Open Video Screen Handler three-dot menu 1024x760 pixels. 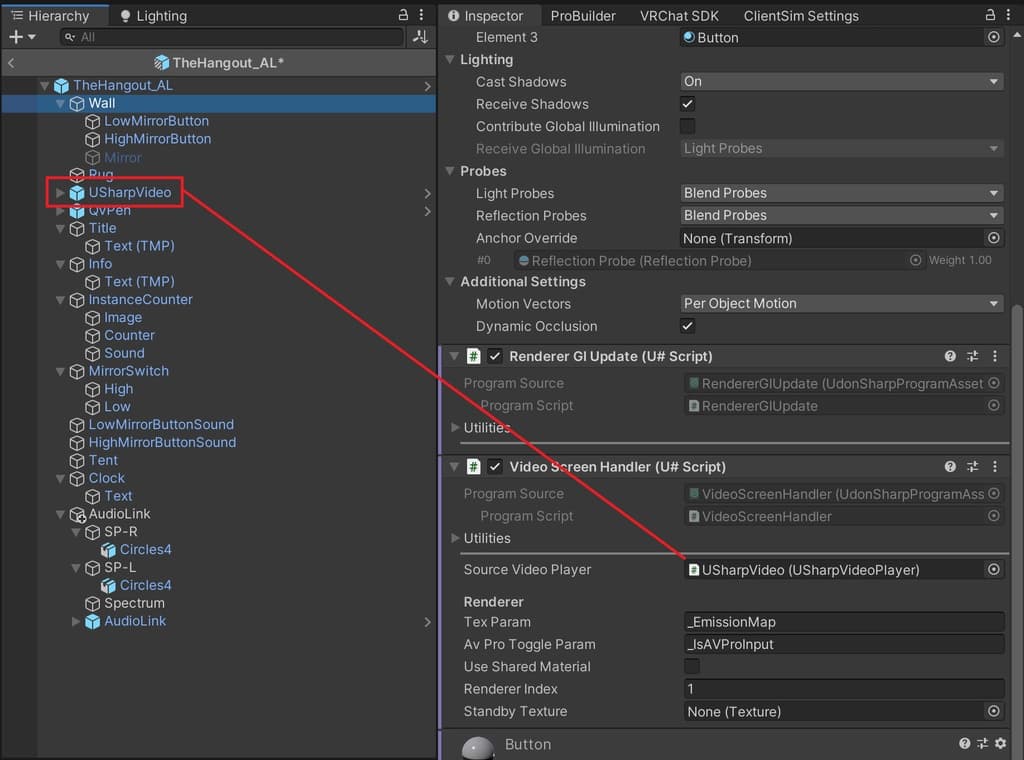click(994, 467)
